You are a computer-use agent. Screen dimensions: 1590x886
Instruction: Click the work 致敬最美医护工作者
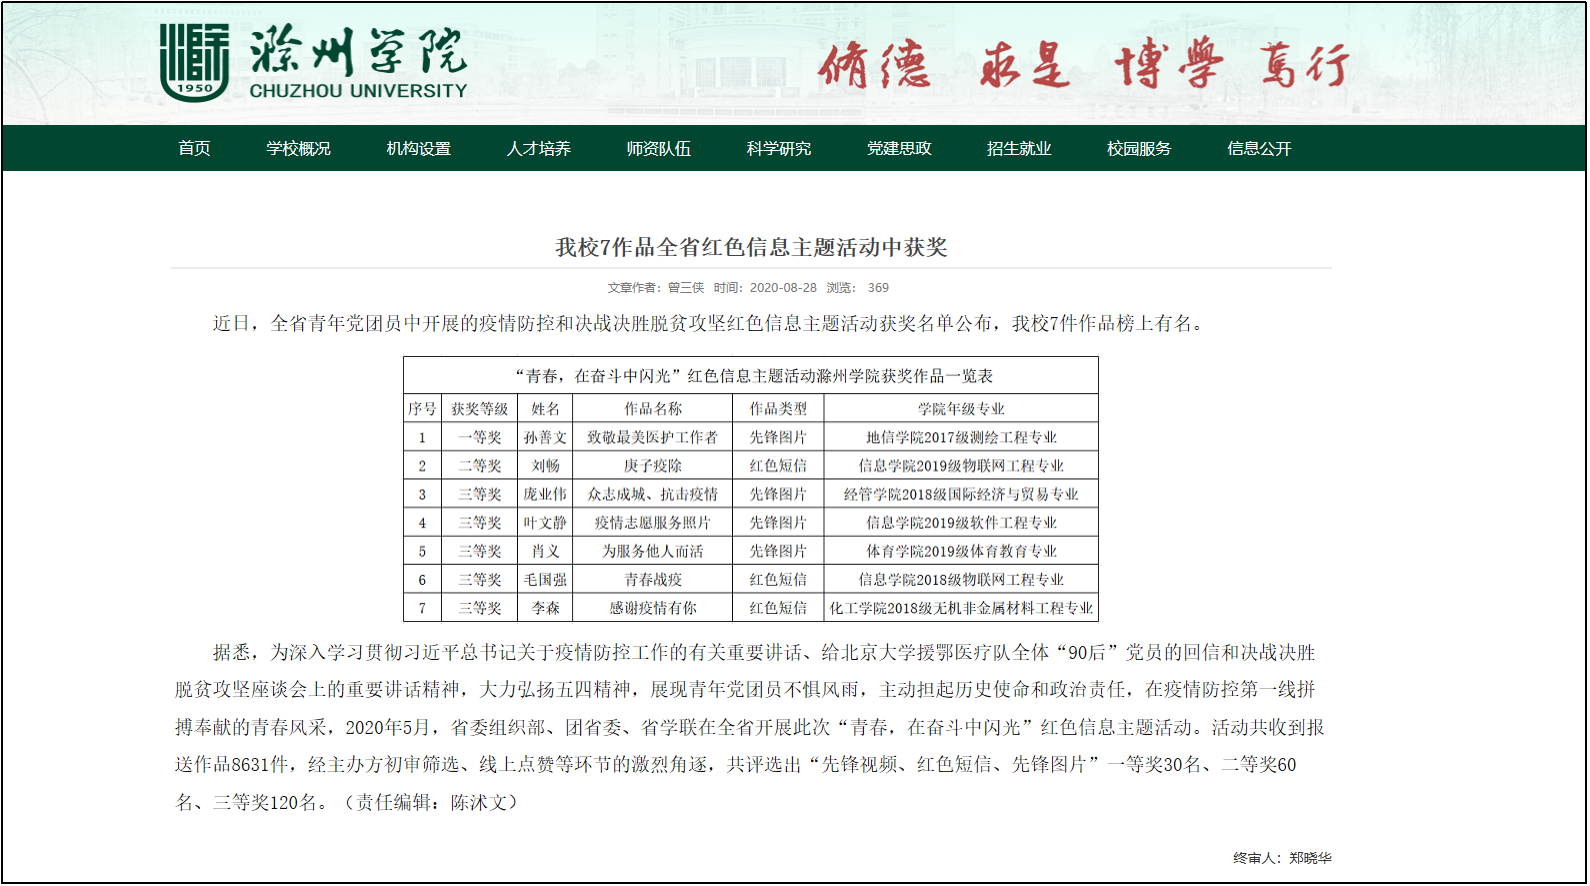point(653,438)
